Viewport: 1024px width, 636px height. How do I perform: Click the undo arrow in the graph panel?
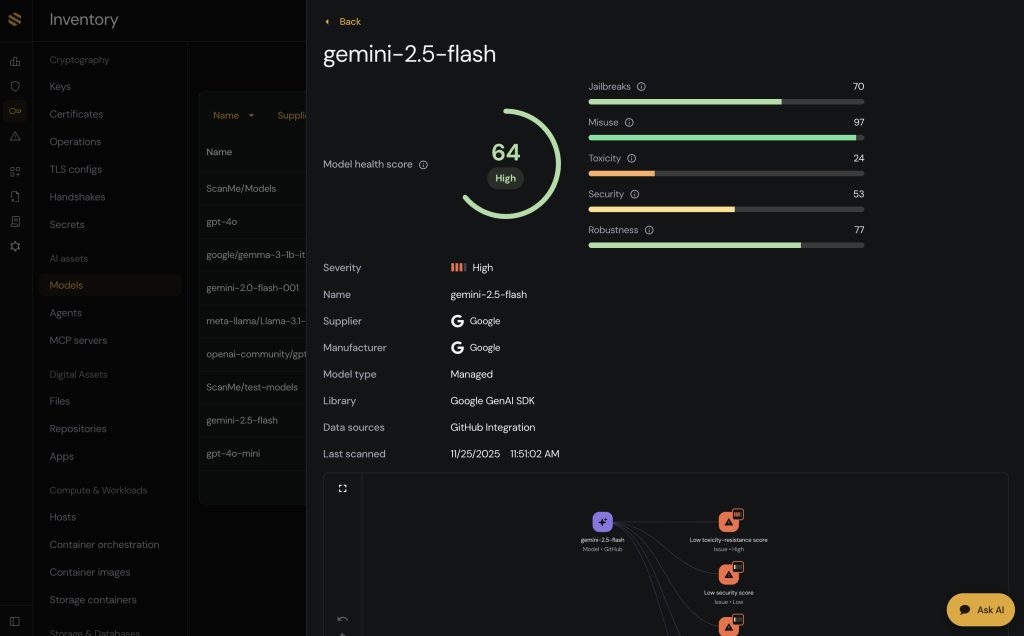point(343,619)
